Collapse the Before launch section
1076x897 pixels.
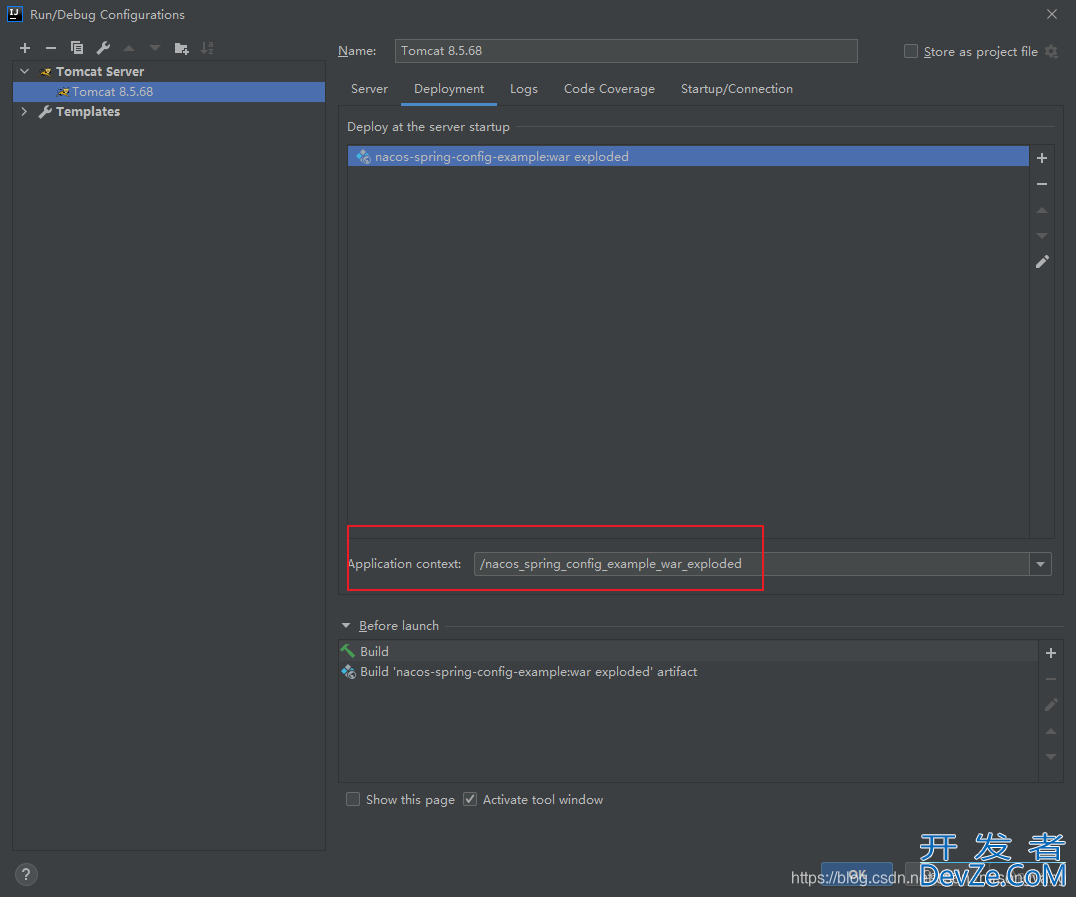click(x=346, y=625)
